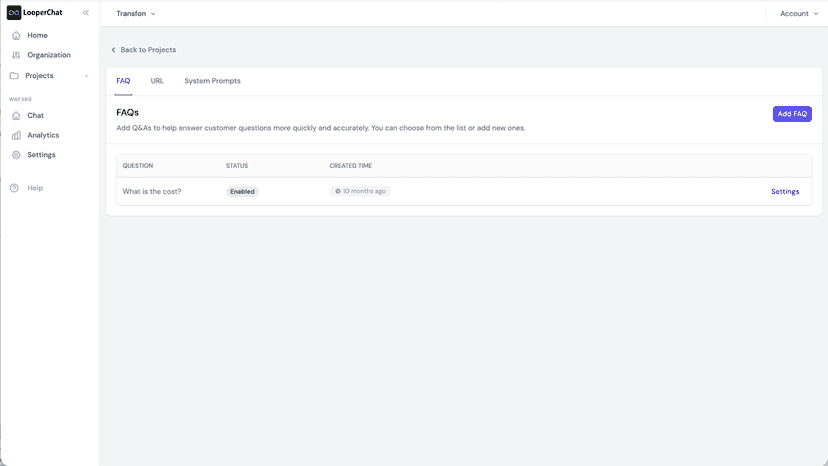The image size is (828, 466).
Task: Open the Help link in sidebar
Action: click(35, 188)
